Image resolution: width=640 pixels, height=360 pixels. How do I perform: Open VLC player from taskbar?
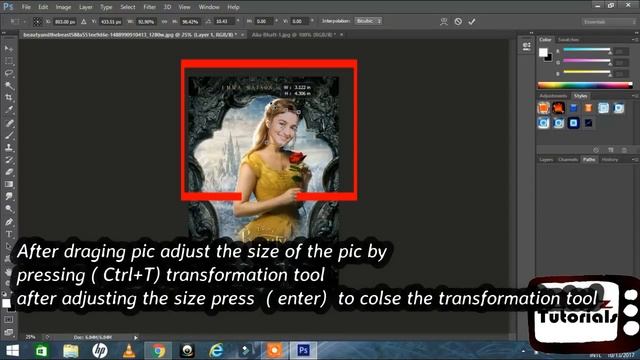(x=129, y=351)
